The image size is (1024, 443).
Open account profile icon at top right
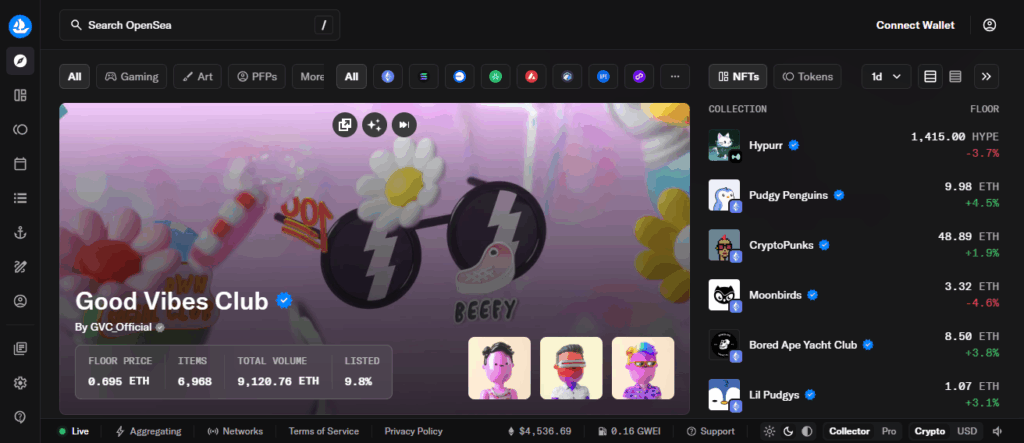(x=989, y=25)
